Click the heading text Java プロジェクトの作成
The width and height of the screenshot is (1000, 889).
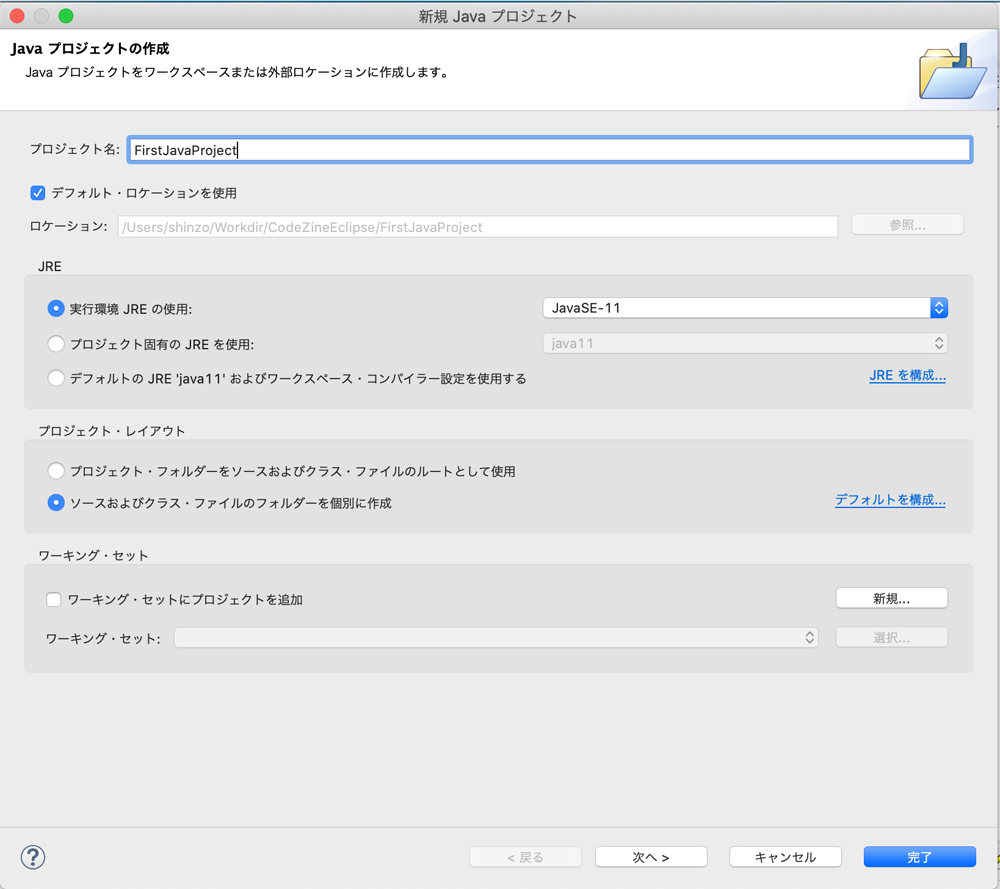(x=90, y=48)
